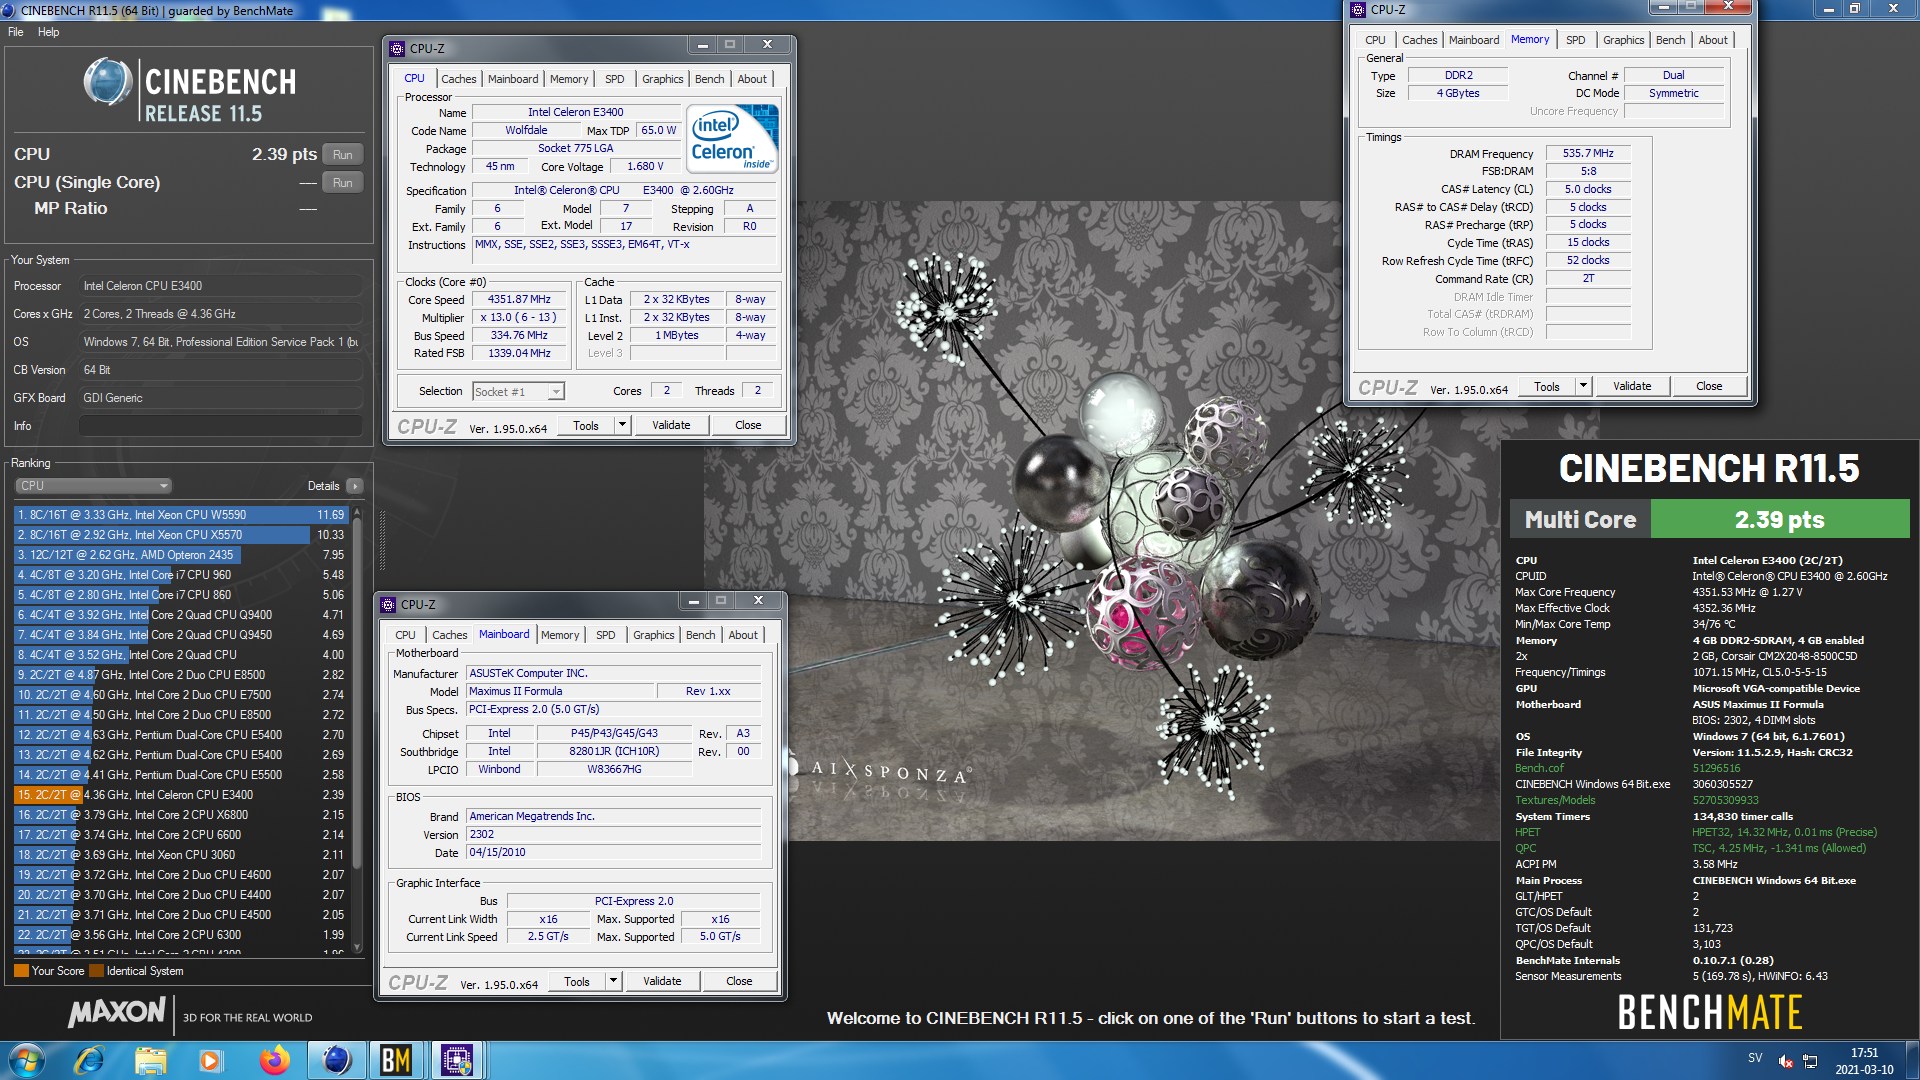This screenshot has width=1920, height=1080.
Task: Click Close button in CPU-Z Memory window
Action: 1709,386
